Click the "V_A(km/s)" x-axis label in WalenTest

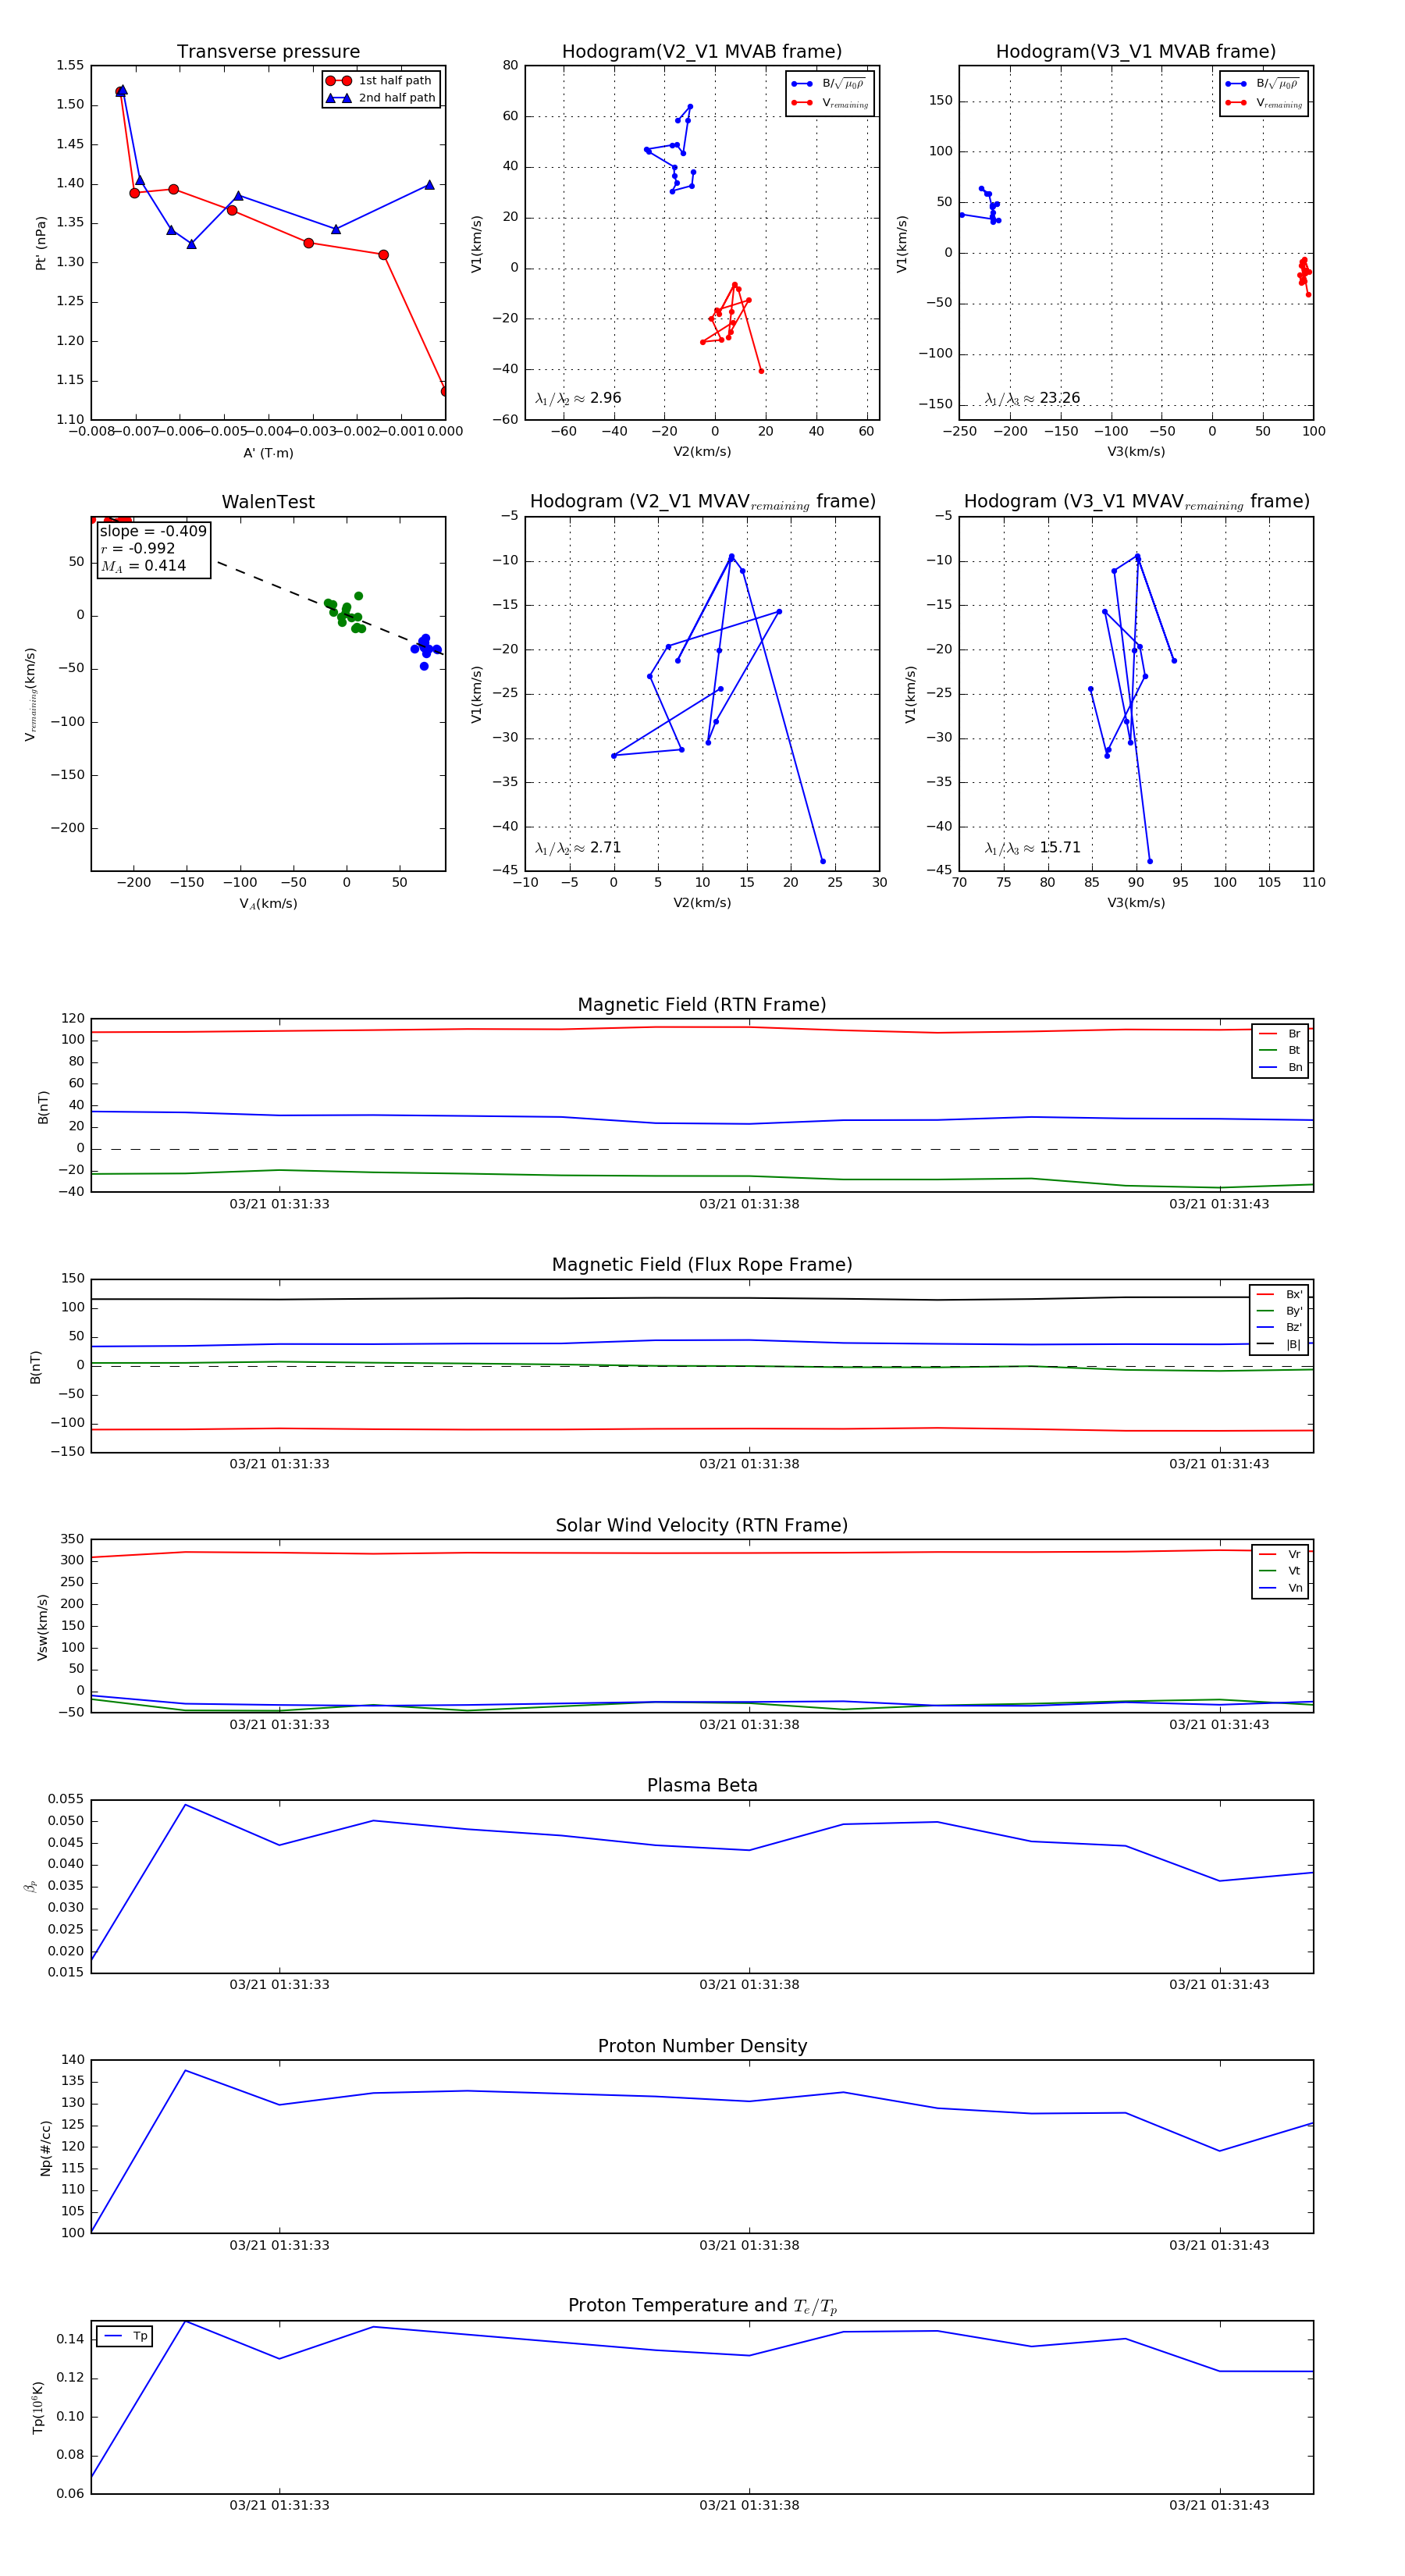tap(268, 904)
